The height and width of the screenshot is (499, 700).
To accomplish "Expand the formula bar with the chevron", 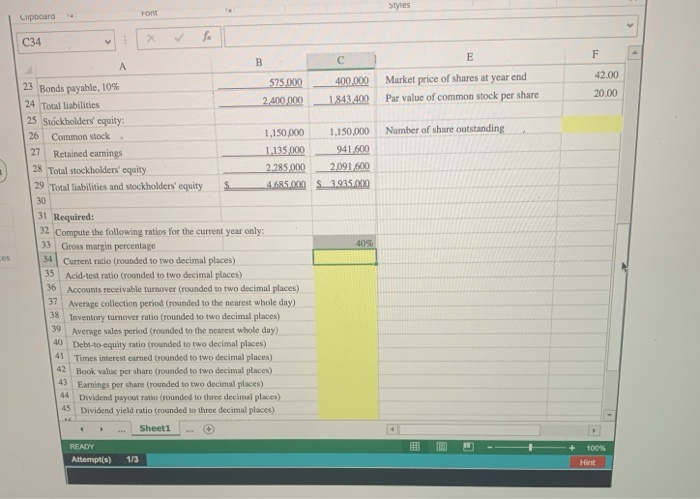I will [630, 25].
